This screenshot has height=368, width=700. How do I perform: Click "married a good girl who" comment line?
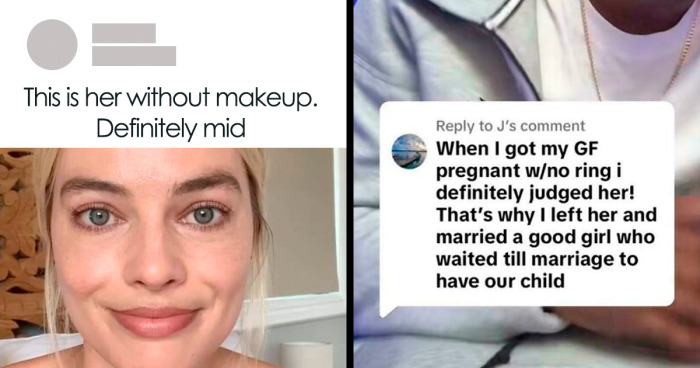click(x=545, y=237)
